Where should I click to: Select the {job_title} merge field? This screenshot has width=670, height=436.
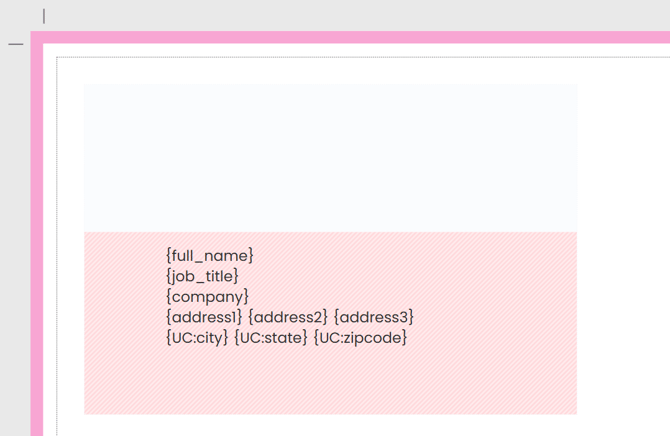(203, 276)
